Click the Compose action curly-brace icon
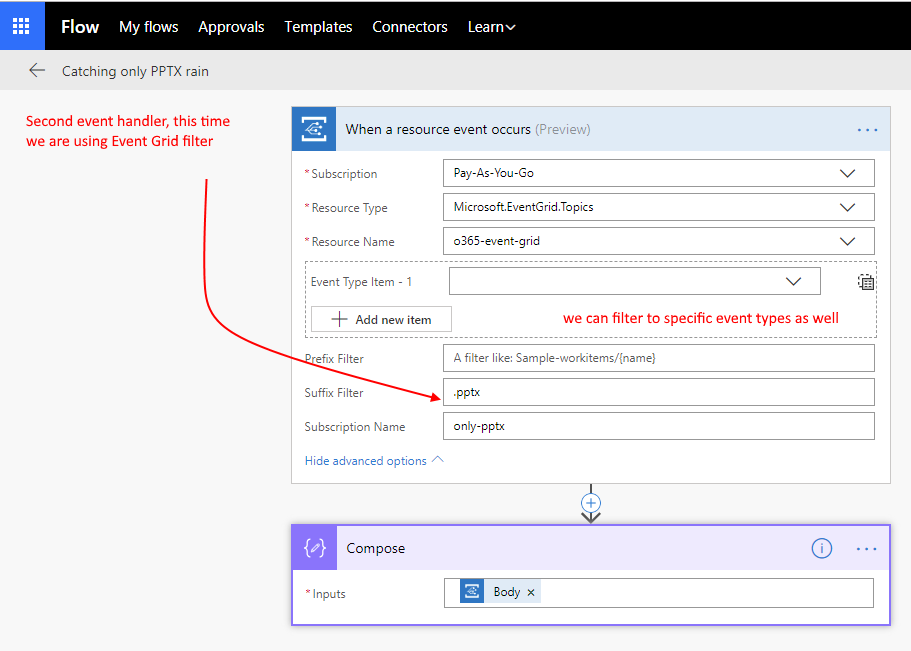 point(314,548)
